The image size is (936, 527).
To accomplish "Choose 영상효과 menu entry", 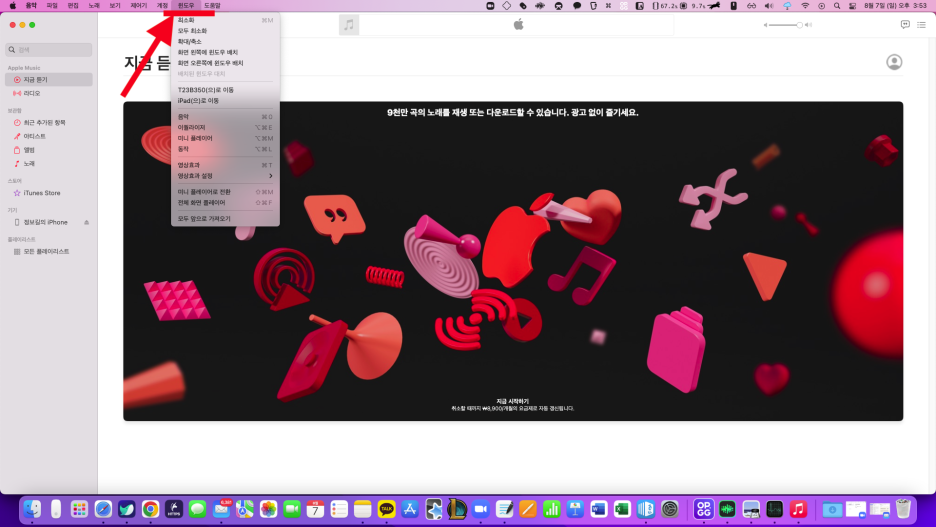I will click(225, 165).
